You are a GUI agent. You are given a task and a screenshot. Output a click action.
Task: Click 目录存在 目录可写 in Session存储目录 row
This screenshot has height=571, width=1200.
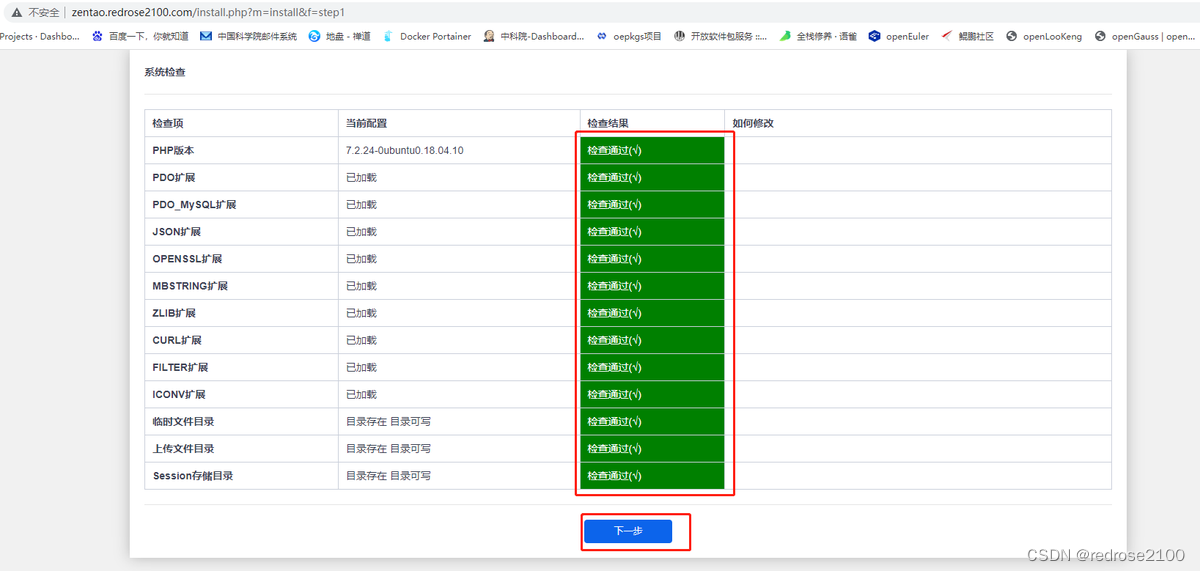coord(388,475)
